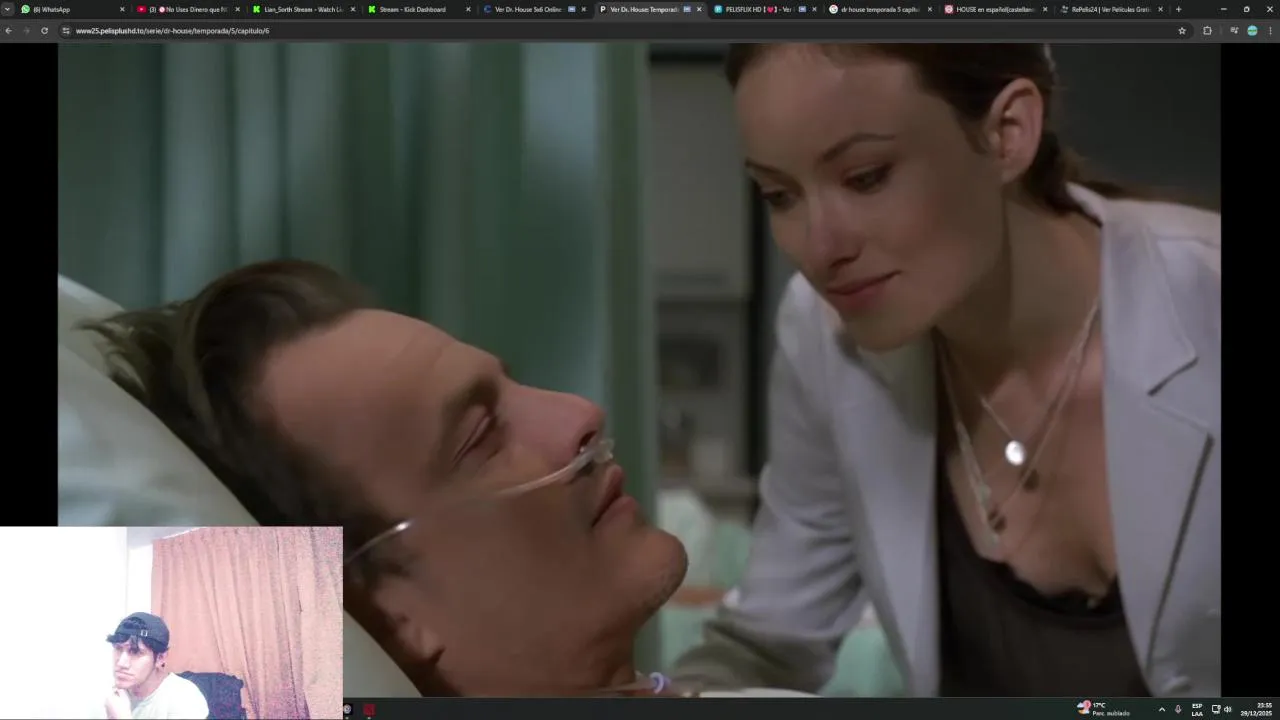Image resolution: width=1280 pixels, height=720 pixels.
Task: Show hidden system tray icons
Action: pyautogui.click(x=1161, y=709)
